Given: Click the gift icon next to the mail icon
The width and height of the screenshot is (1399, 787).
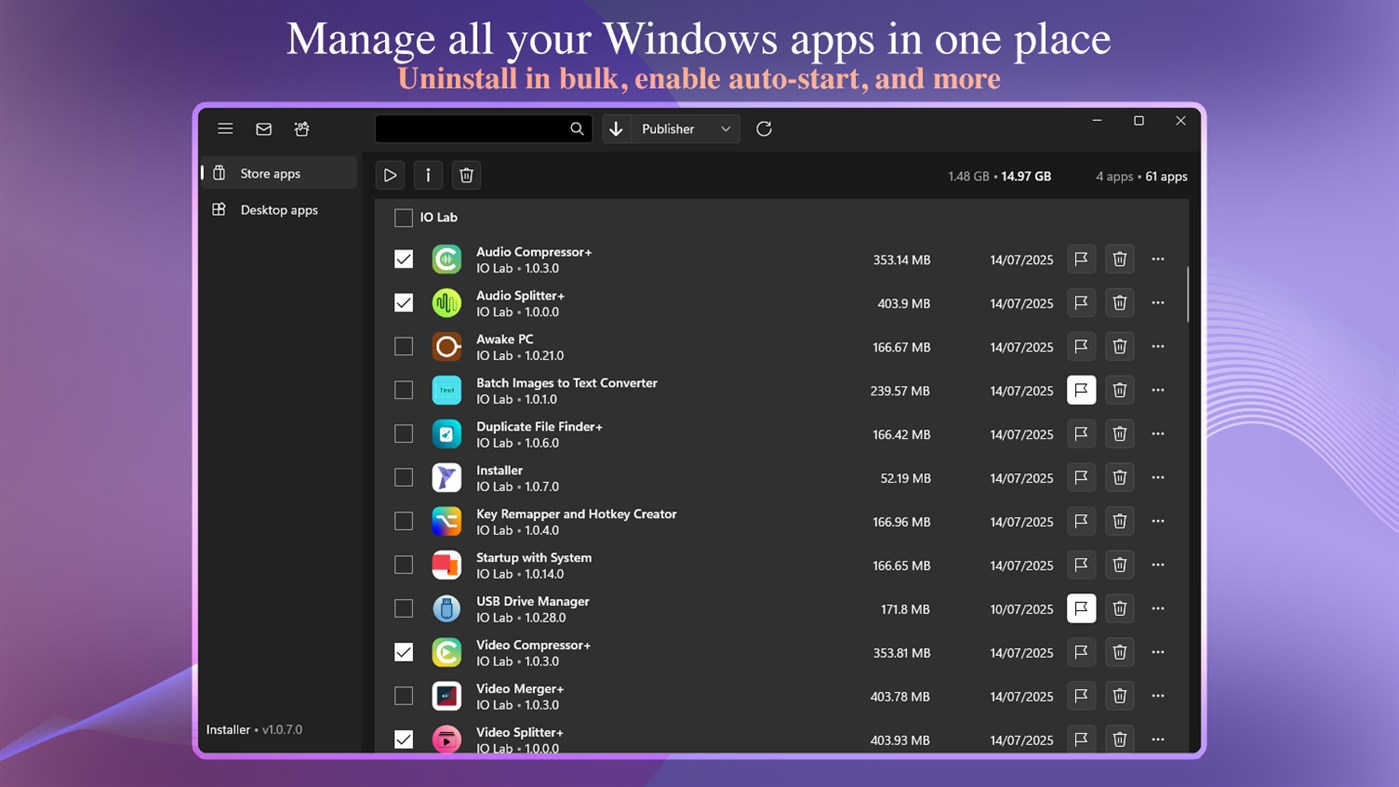Looking at the screenshot, I should click(x=301, y=128).
